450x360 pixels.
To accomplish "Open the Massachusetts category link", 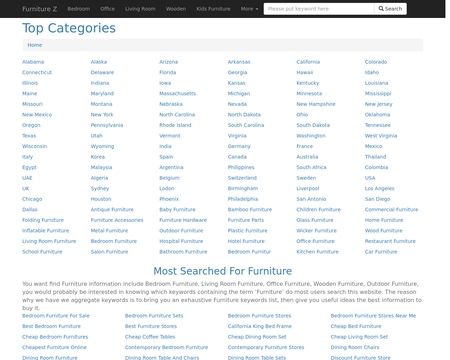I will (178, 94).
